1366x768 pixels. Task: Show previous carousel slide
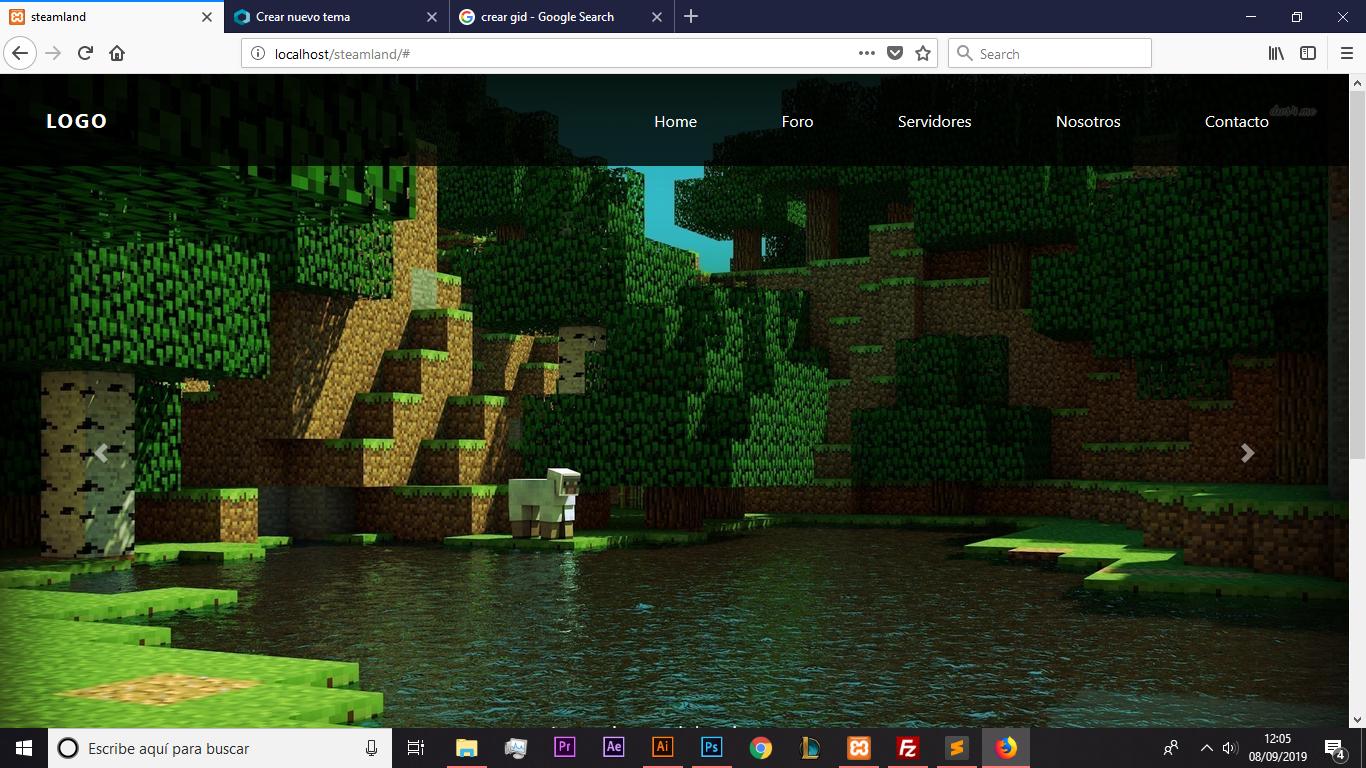pos(100,453)
